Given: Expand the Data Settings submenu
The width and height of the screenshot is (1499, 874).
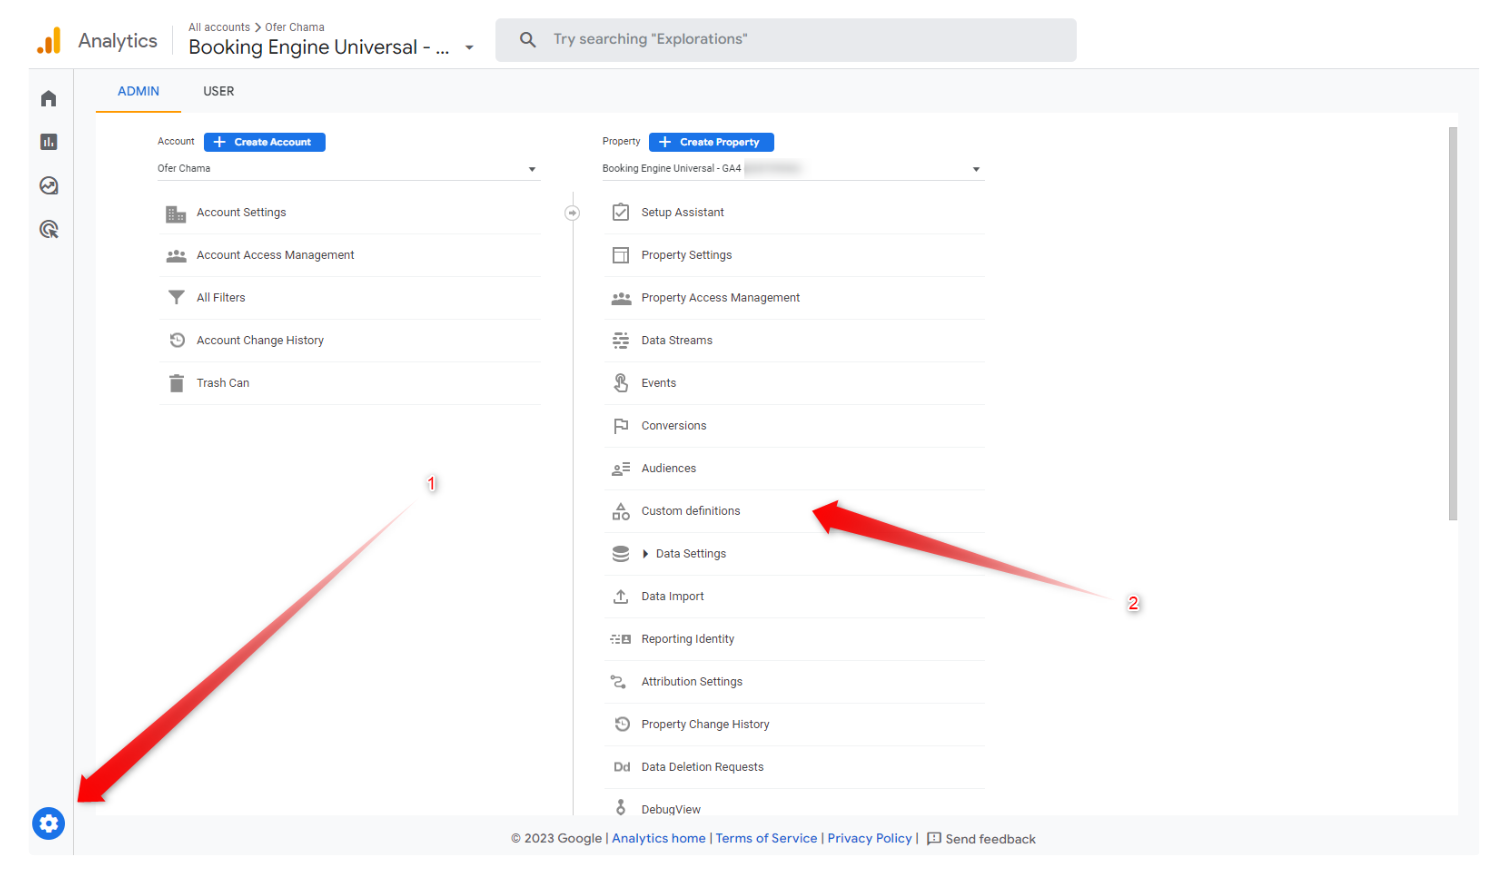Looking at the screenshot, I should tap(646, 554).
